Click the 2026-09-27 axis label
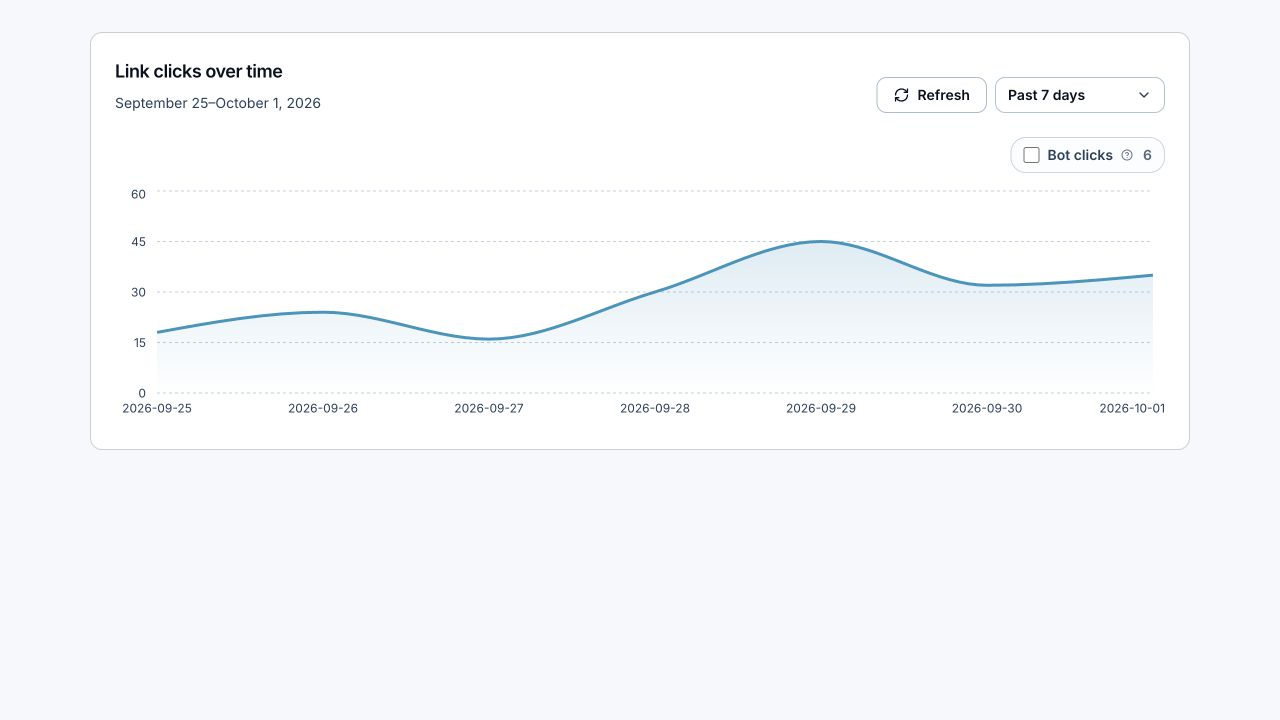This screenshot has width=1280, height=720. pos(489,408)
